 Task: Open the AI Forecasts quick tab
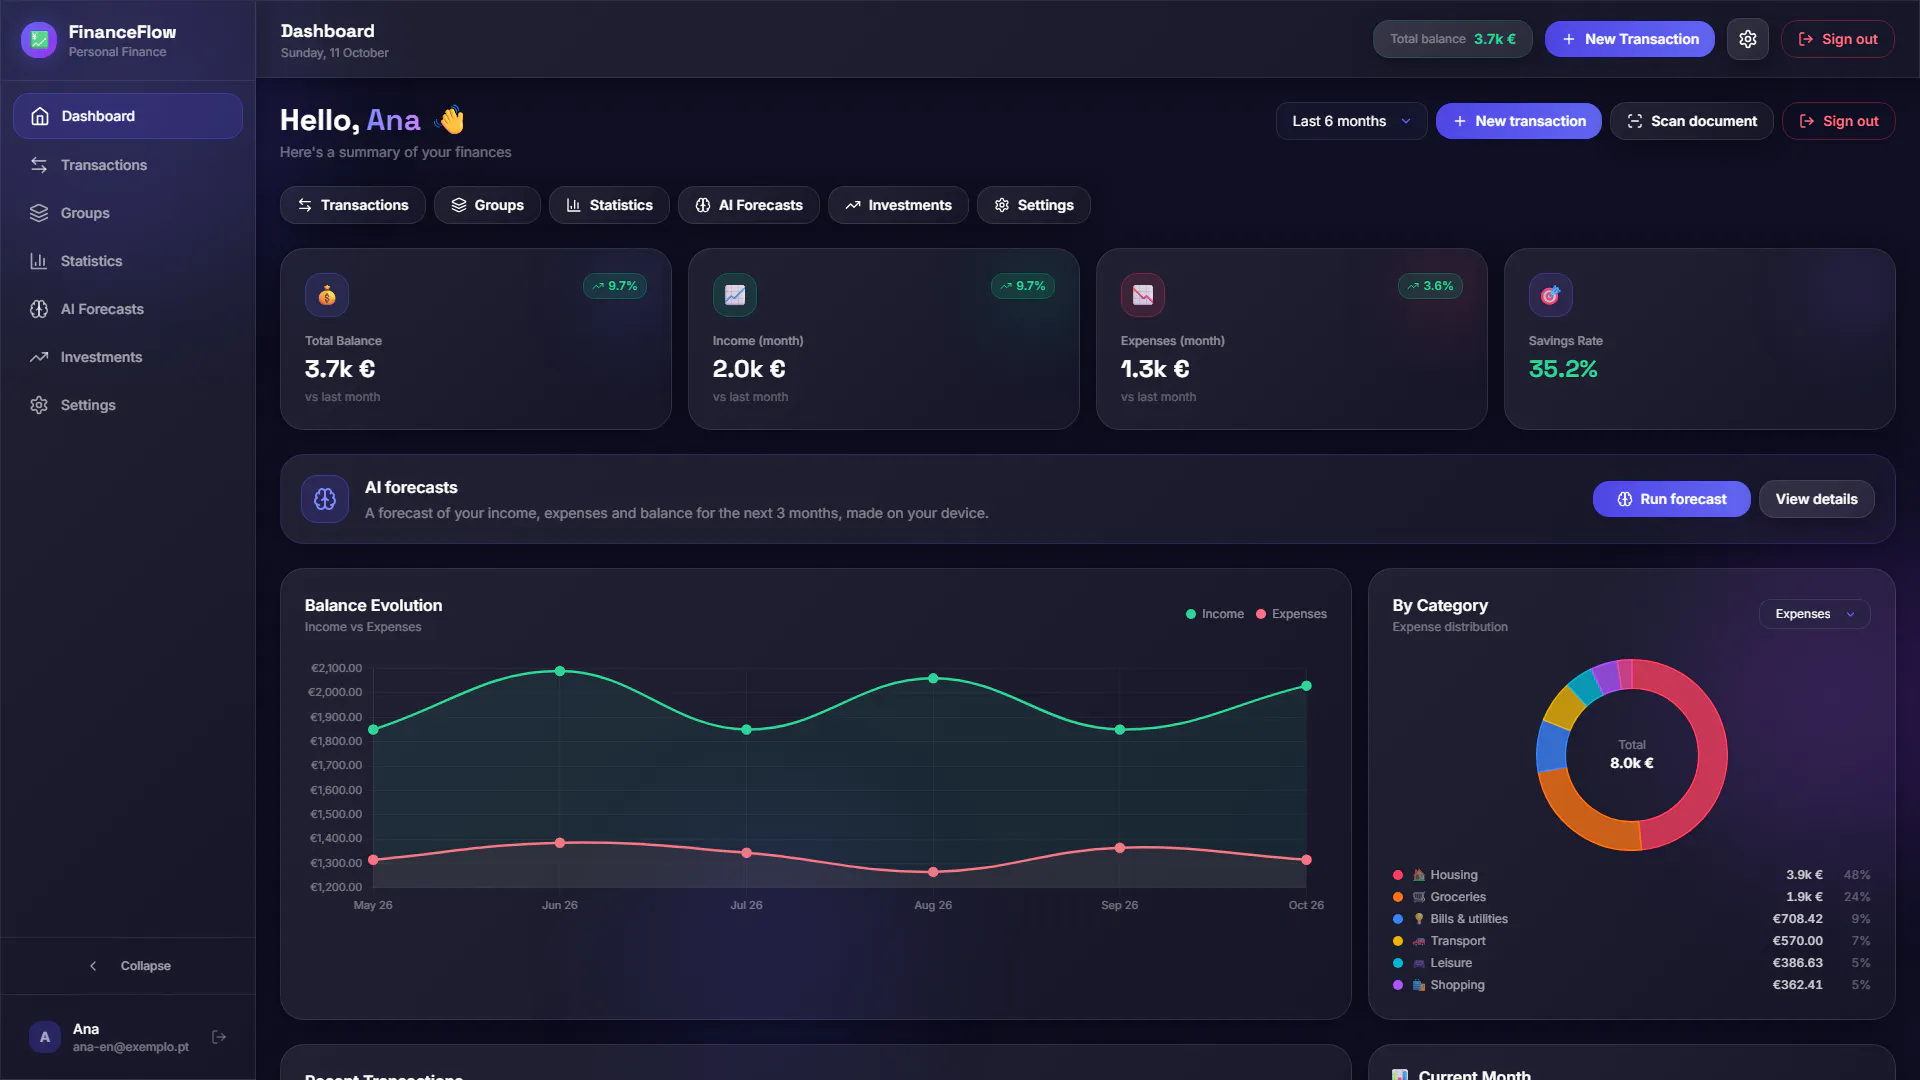(x=748, y=205)
